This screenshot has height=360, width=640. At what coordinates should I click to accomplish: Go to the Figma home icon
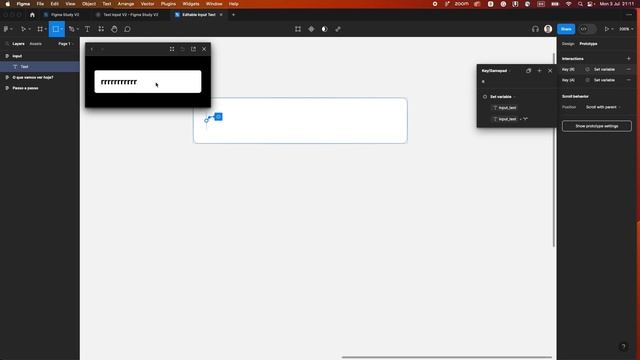coord(32,15)
